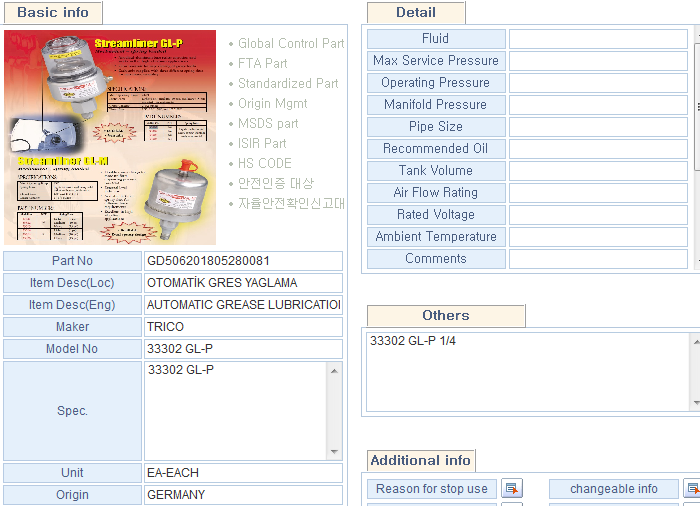Image resolution: width=700 pixels, height=506 pixels.
Task: Click the Item Desc(Loc) field
Action: (243, 283)
